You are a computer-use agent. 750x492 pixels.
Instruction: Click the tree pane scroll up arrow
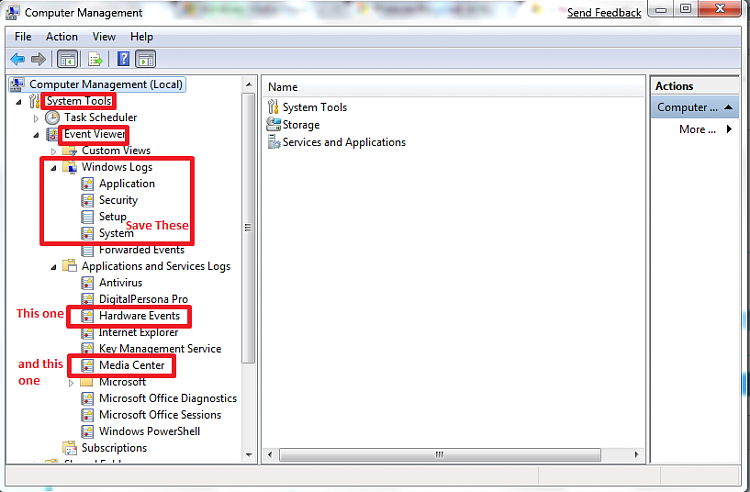pyautogui.click(x=249, y=85)
